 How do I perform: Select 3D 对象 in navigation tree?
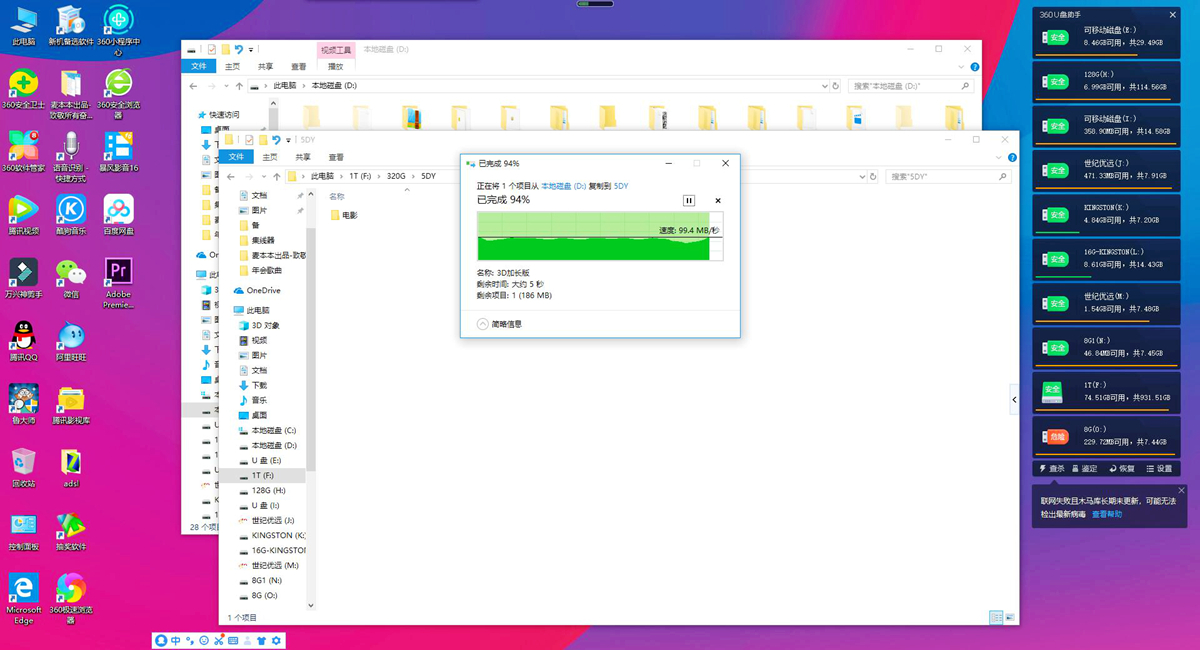point(259,325)
